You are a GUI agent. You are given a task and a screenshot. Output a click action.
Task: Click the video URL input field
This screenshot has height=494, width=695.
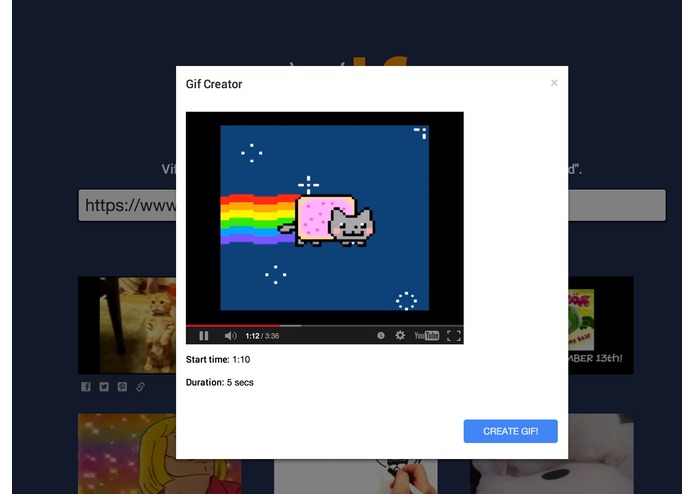pos(372,205)
